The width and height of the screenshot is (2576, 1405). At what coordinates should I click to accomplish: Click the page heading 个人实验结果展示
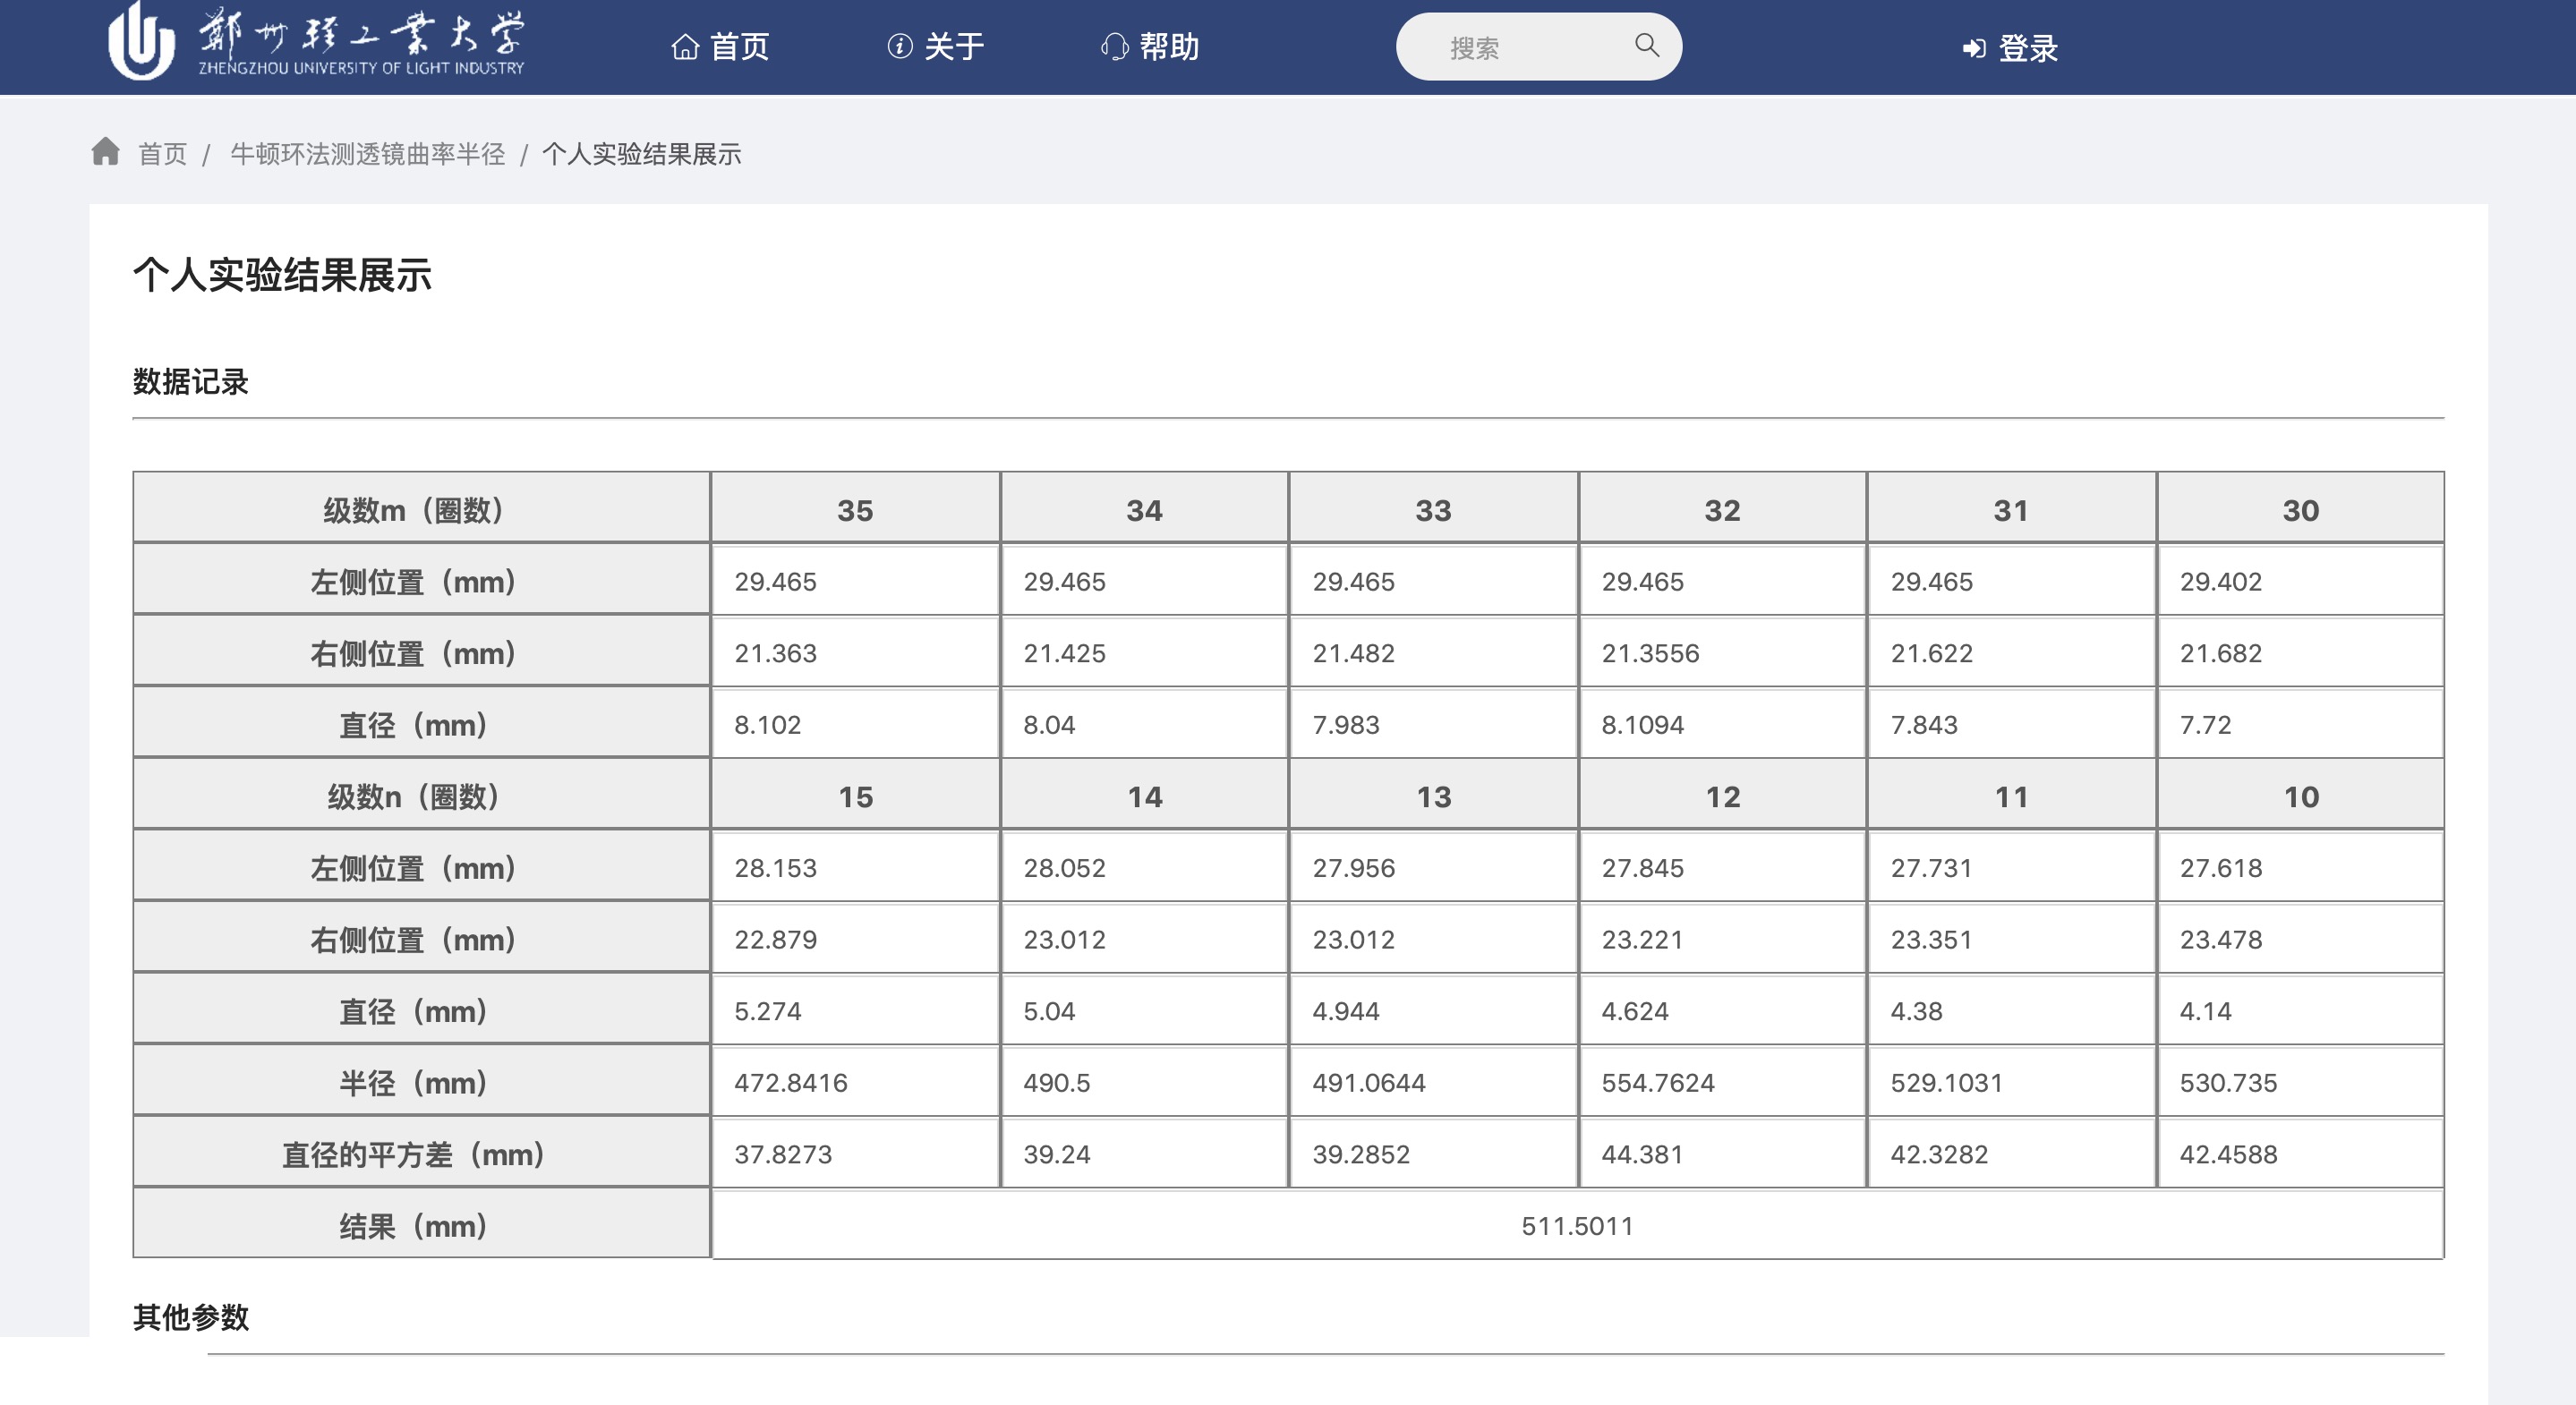pyautogui.click(x=282, y=275)
